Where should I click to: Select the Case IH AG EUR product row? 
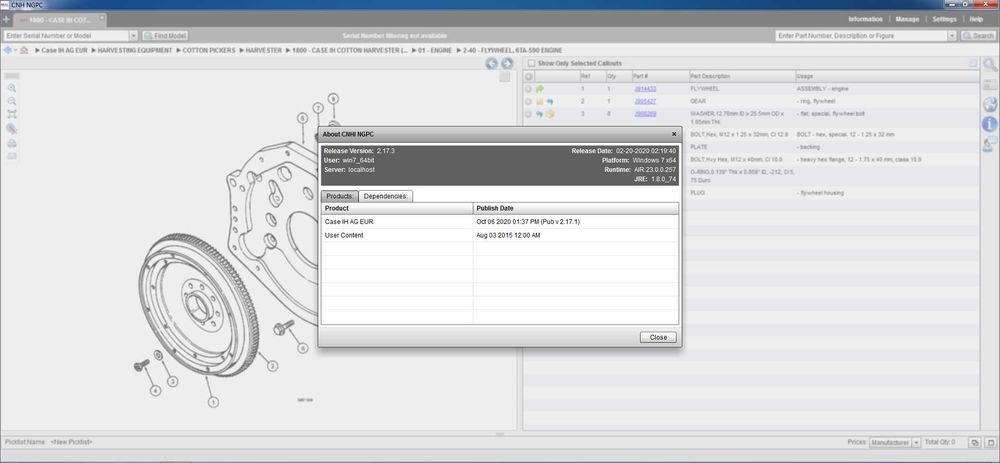pyautogui.click(x=500, y=222)
